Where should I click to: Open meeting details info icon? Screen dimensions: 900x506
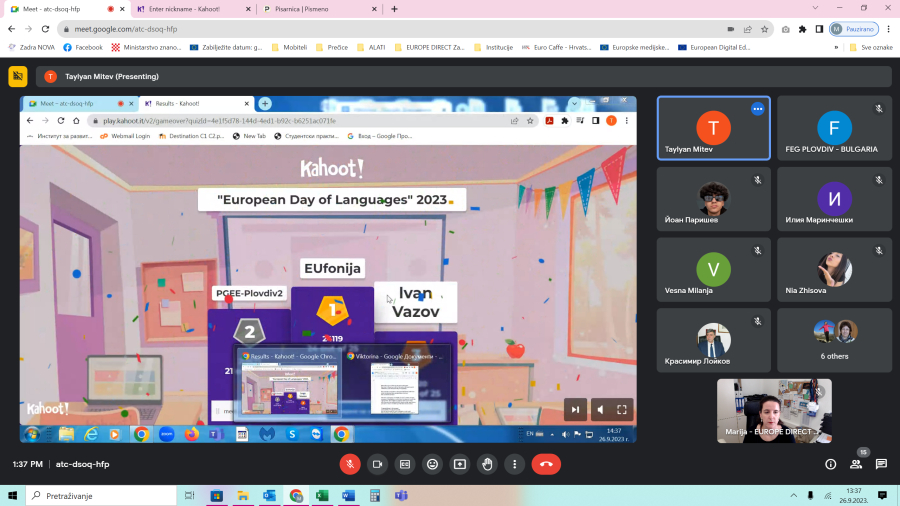(x=831, y=464)
